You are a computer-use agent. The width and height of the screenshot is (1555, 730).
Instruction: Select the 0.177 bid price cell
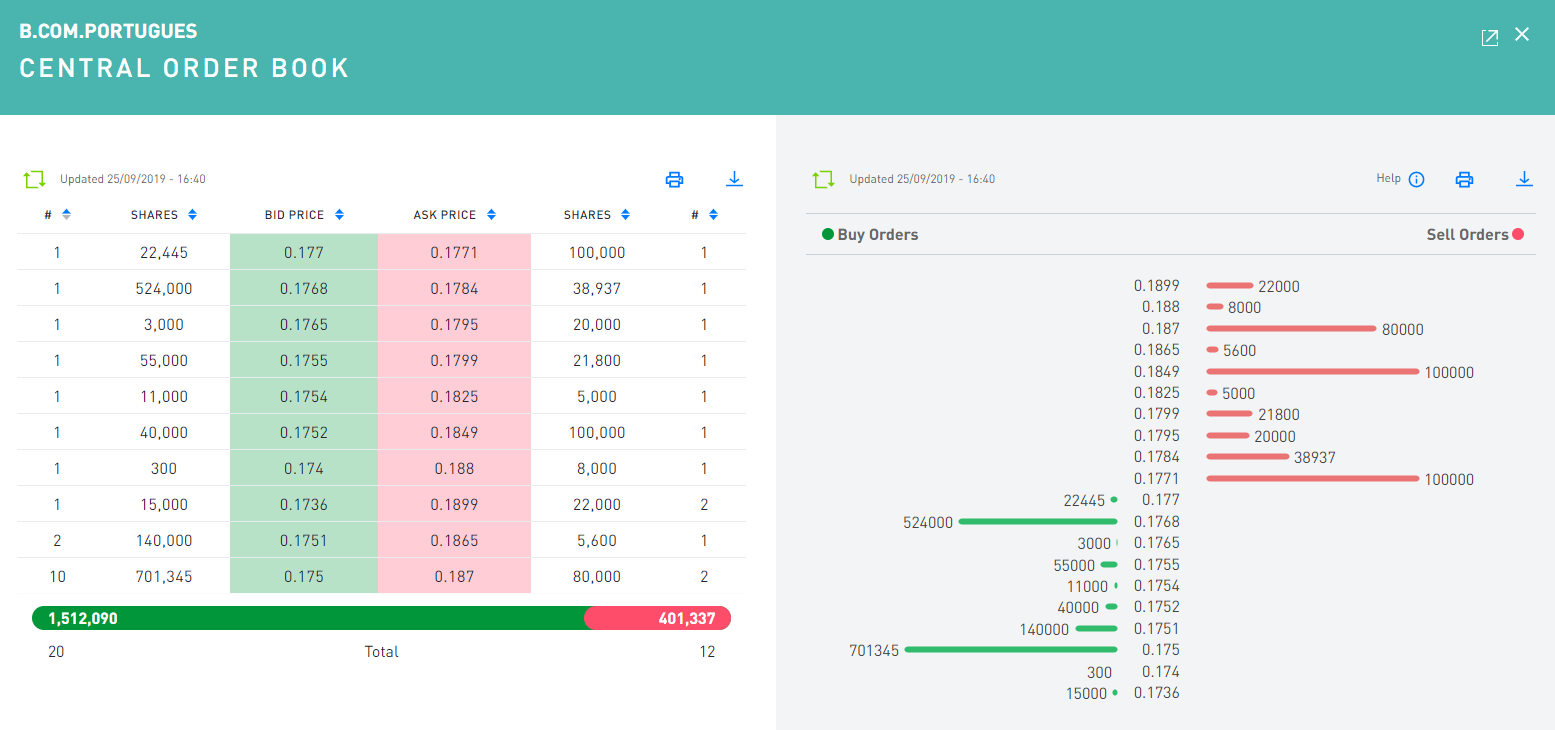[x=304, y=253]
